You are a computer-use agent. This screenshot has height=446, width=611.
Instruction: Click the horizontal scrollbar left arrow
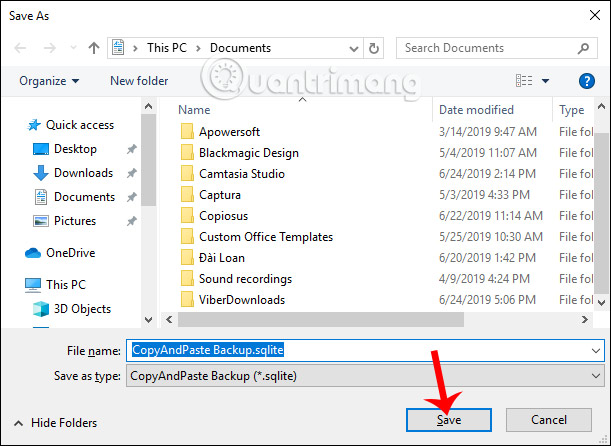coord(169,320)
